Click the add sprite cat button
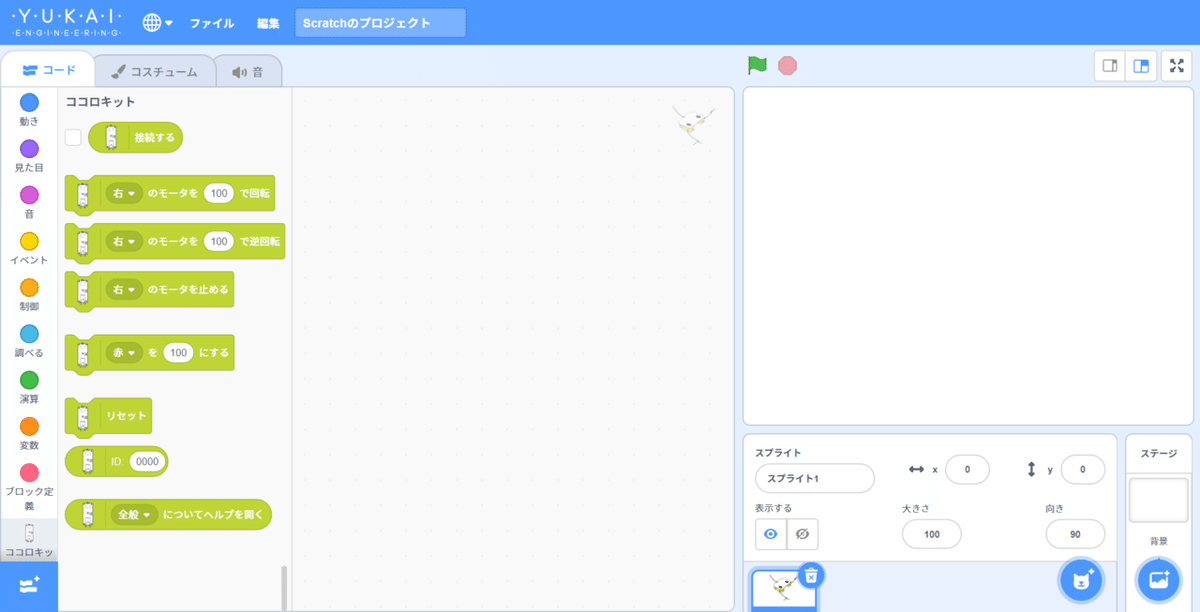The image size is (1200, 612). (x=1079, y=580)
